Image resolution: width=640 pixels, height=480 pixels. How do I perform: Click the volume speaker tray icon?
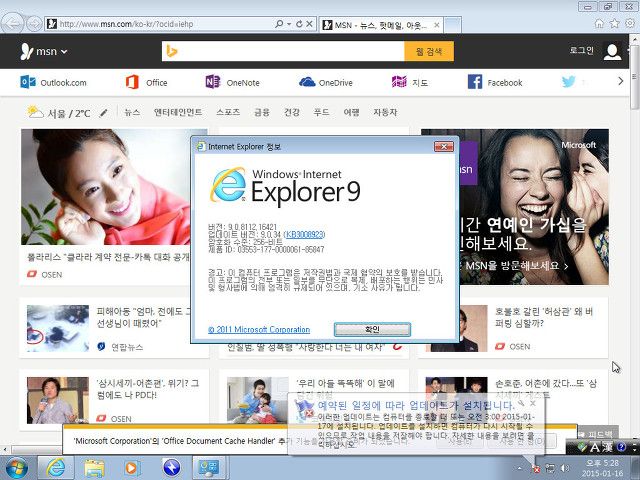pos(565,468)
